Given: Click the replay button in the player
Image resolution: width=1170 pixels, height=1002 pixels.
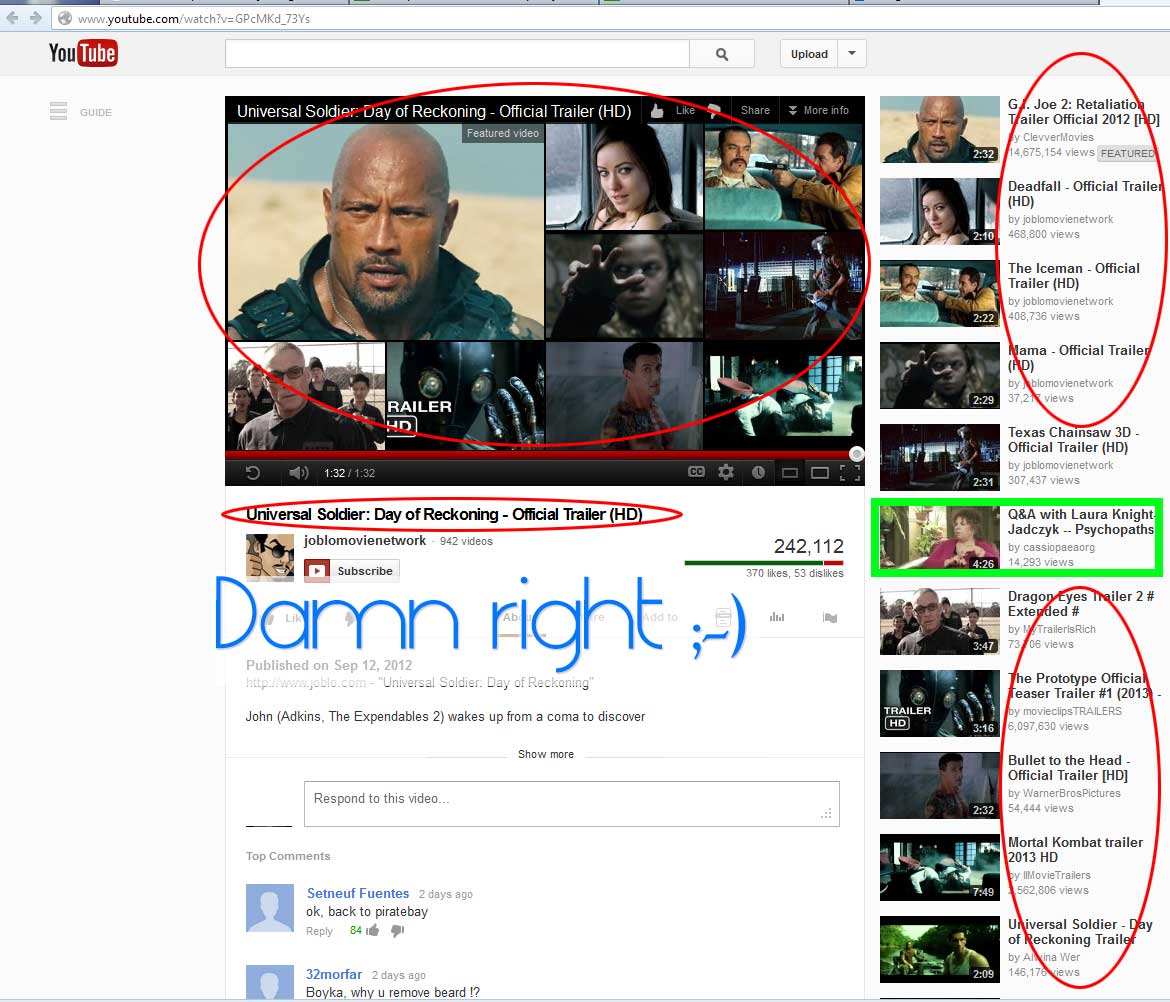Looking at the screenshot, I should 252,473.
